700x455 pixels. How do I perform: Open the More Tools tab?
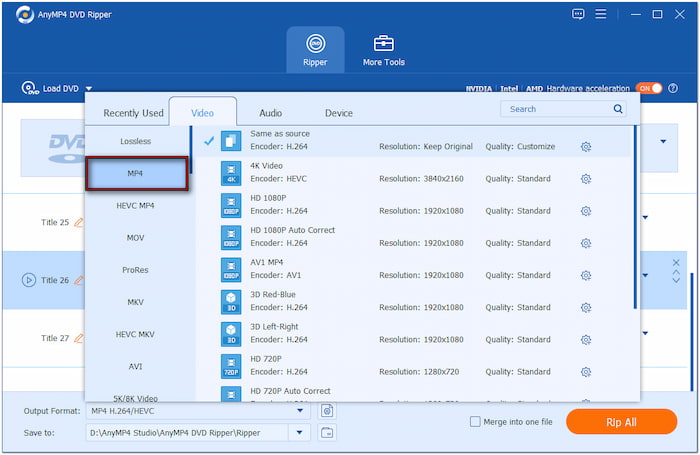(x=383, y=50)
